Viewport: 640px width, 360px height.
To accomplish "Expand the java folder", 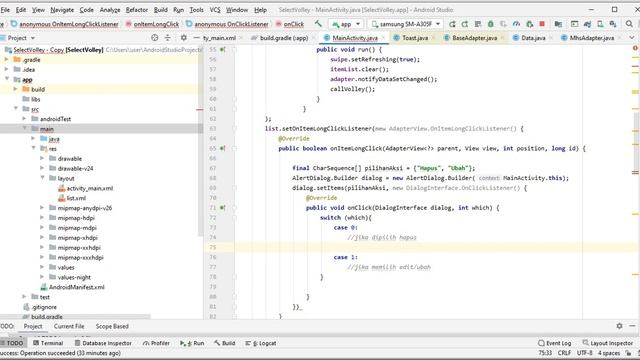I will tap(33, 139).
